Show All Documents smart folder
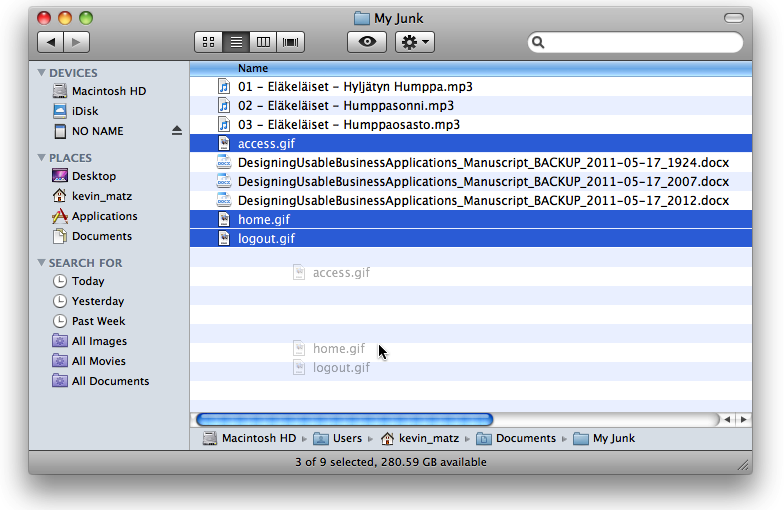Viewport: 784px width, 510px height. point(100,381)
